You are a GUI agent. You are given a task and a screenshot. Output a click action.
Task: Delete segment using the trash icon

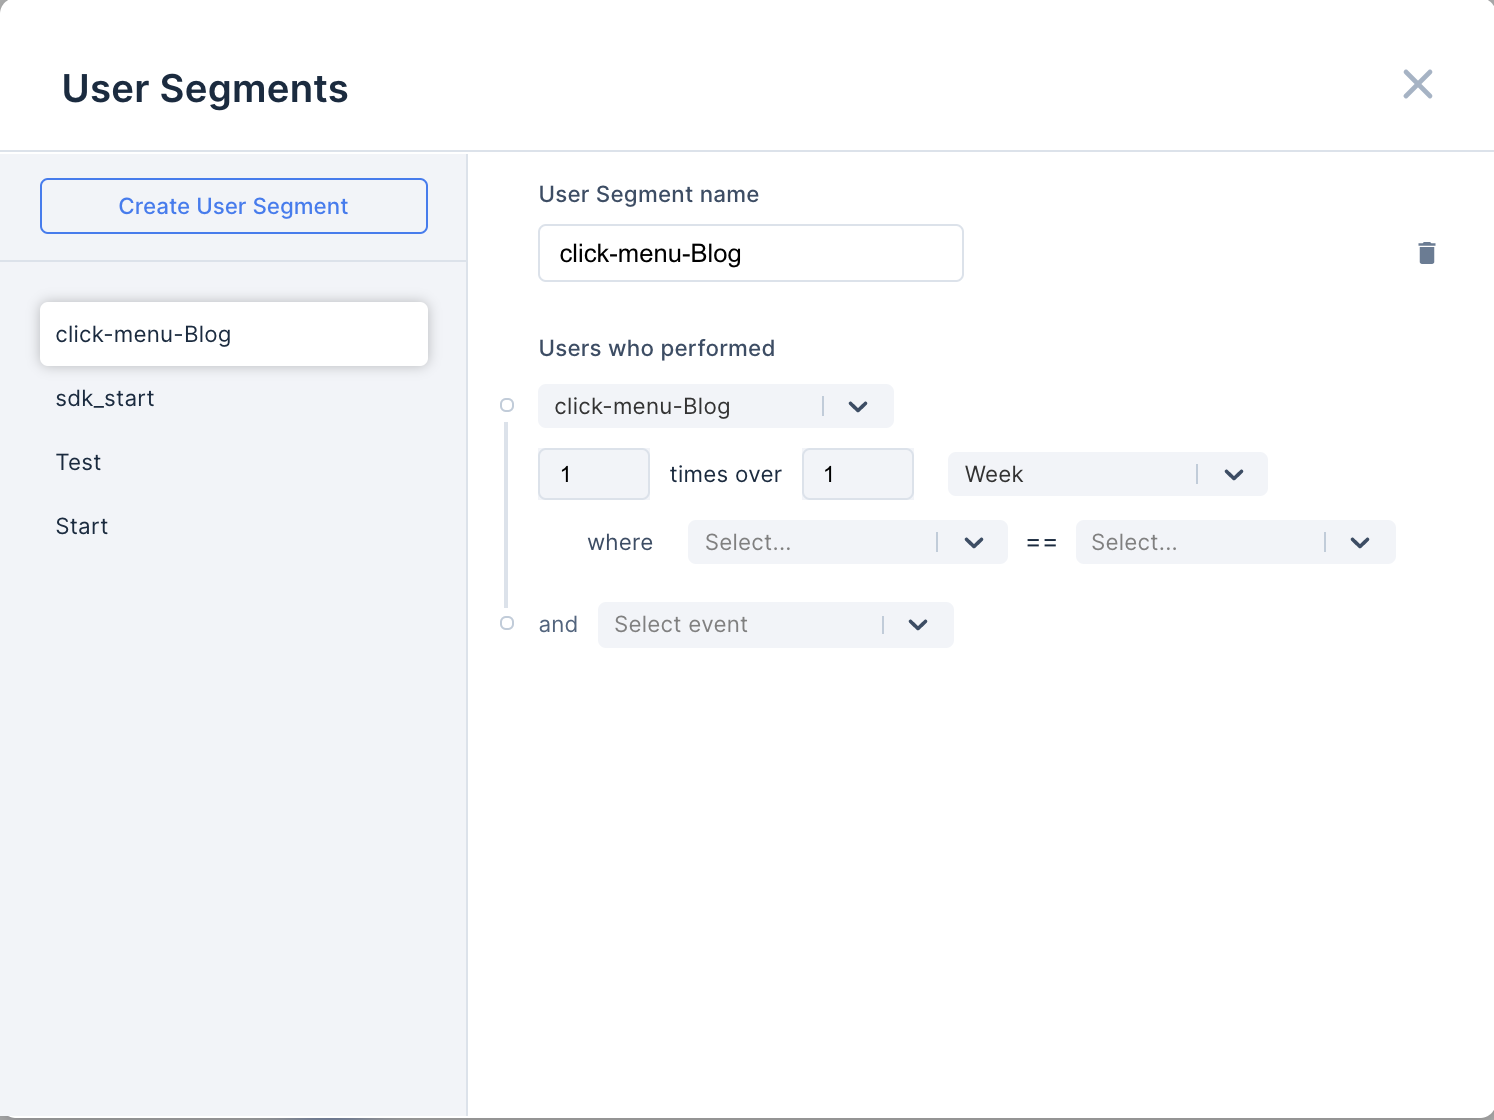pyautogui.click(x=1427, y=253)
